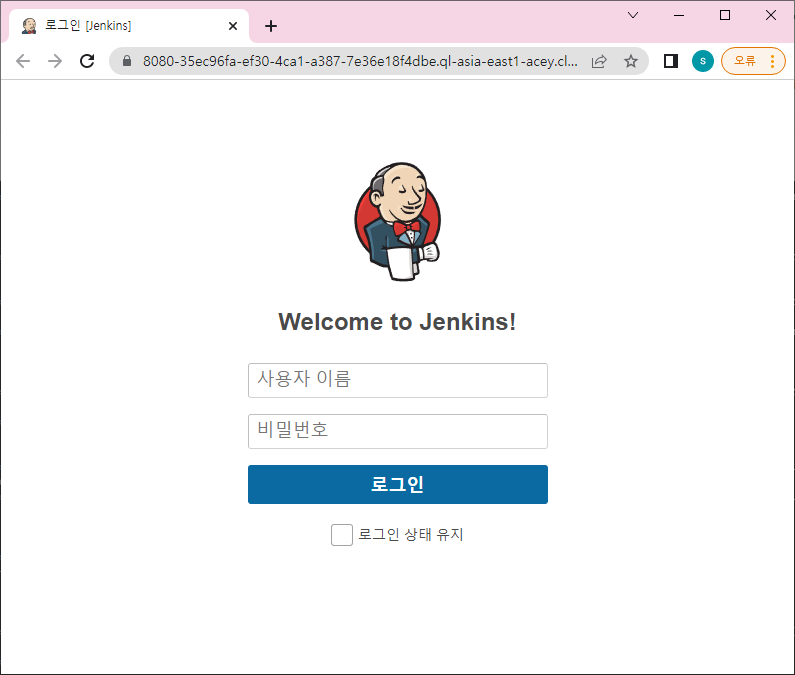Screen dimensions: 795x675
Task: Click the Jenkins butler logo
Action: [398, 222]
